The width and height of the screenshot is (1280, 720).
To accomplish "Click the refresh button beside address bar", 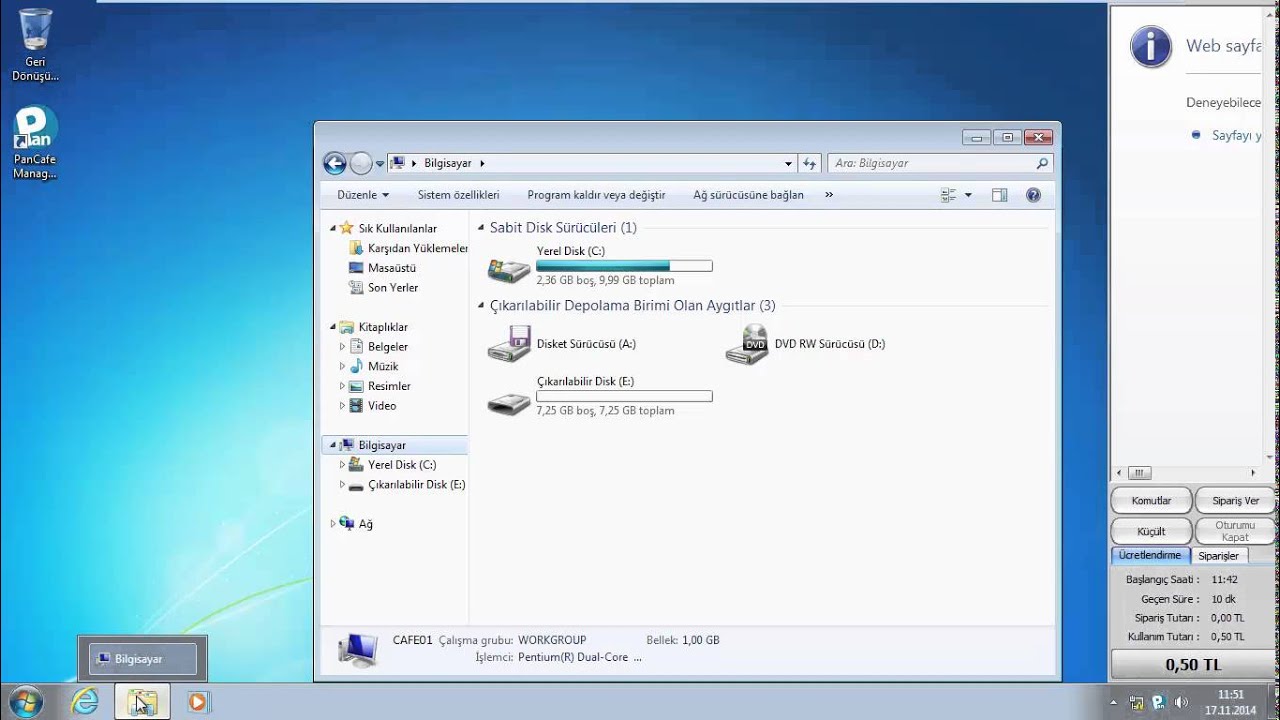I will click(810, 163).
